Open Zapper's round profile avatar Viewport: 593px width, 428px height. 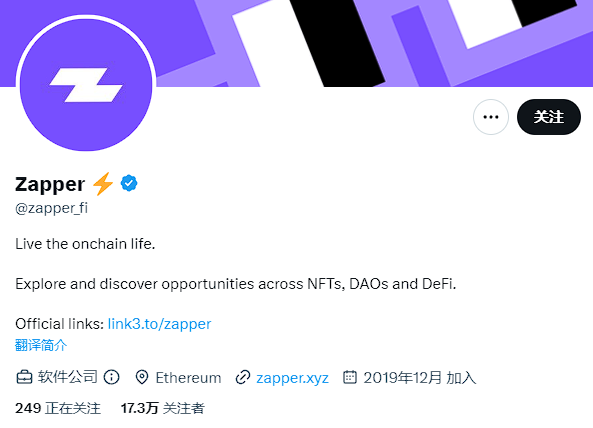[86, 85]
